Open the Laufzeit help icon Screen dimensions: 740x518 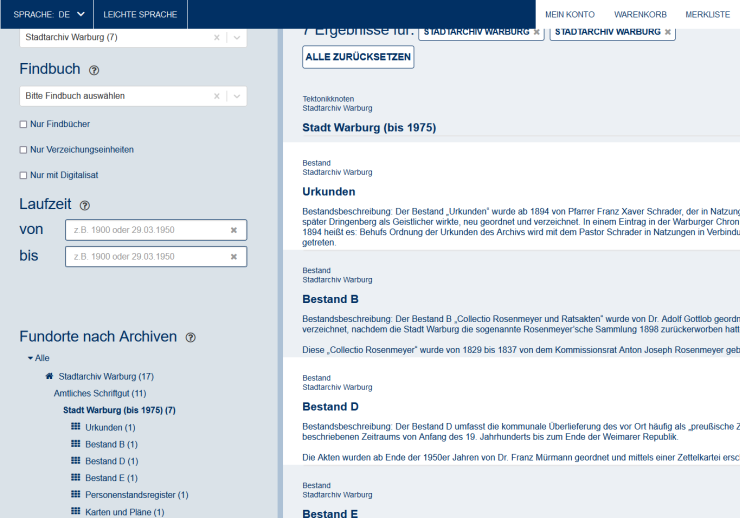click(x=84, y=206)
